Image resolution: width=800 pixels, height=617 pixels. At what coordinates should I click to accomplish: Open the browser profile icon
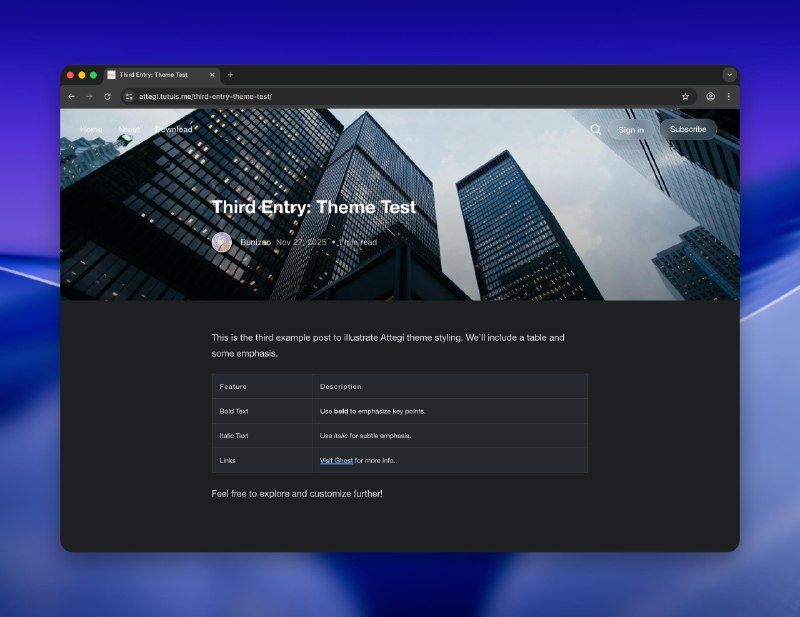(710, 97)
